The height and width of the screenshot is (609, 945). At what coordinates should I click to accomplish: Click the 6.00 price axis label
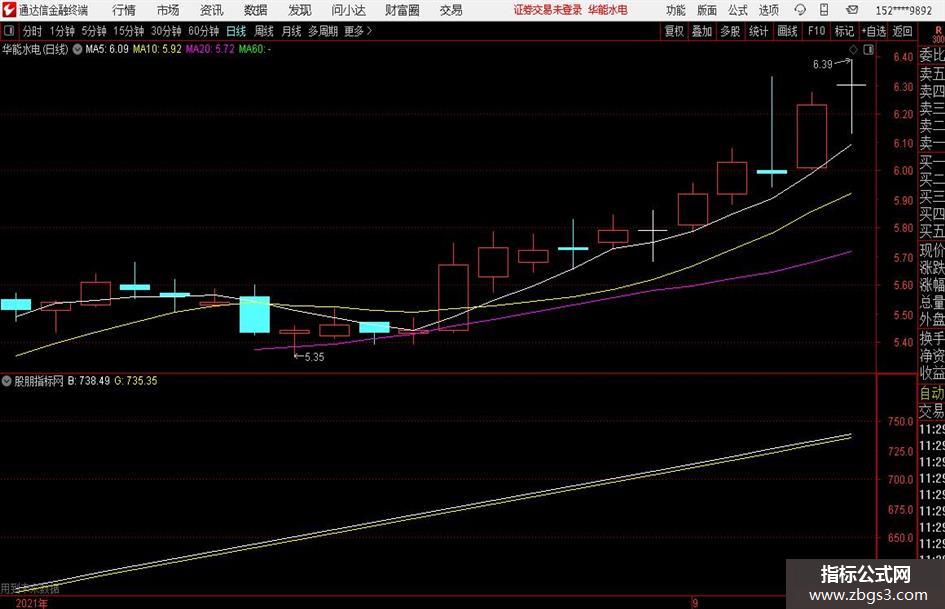coord(903,171)
